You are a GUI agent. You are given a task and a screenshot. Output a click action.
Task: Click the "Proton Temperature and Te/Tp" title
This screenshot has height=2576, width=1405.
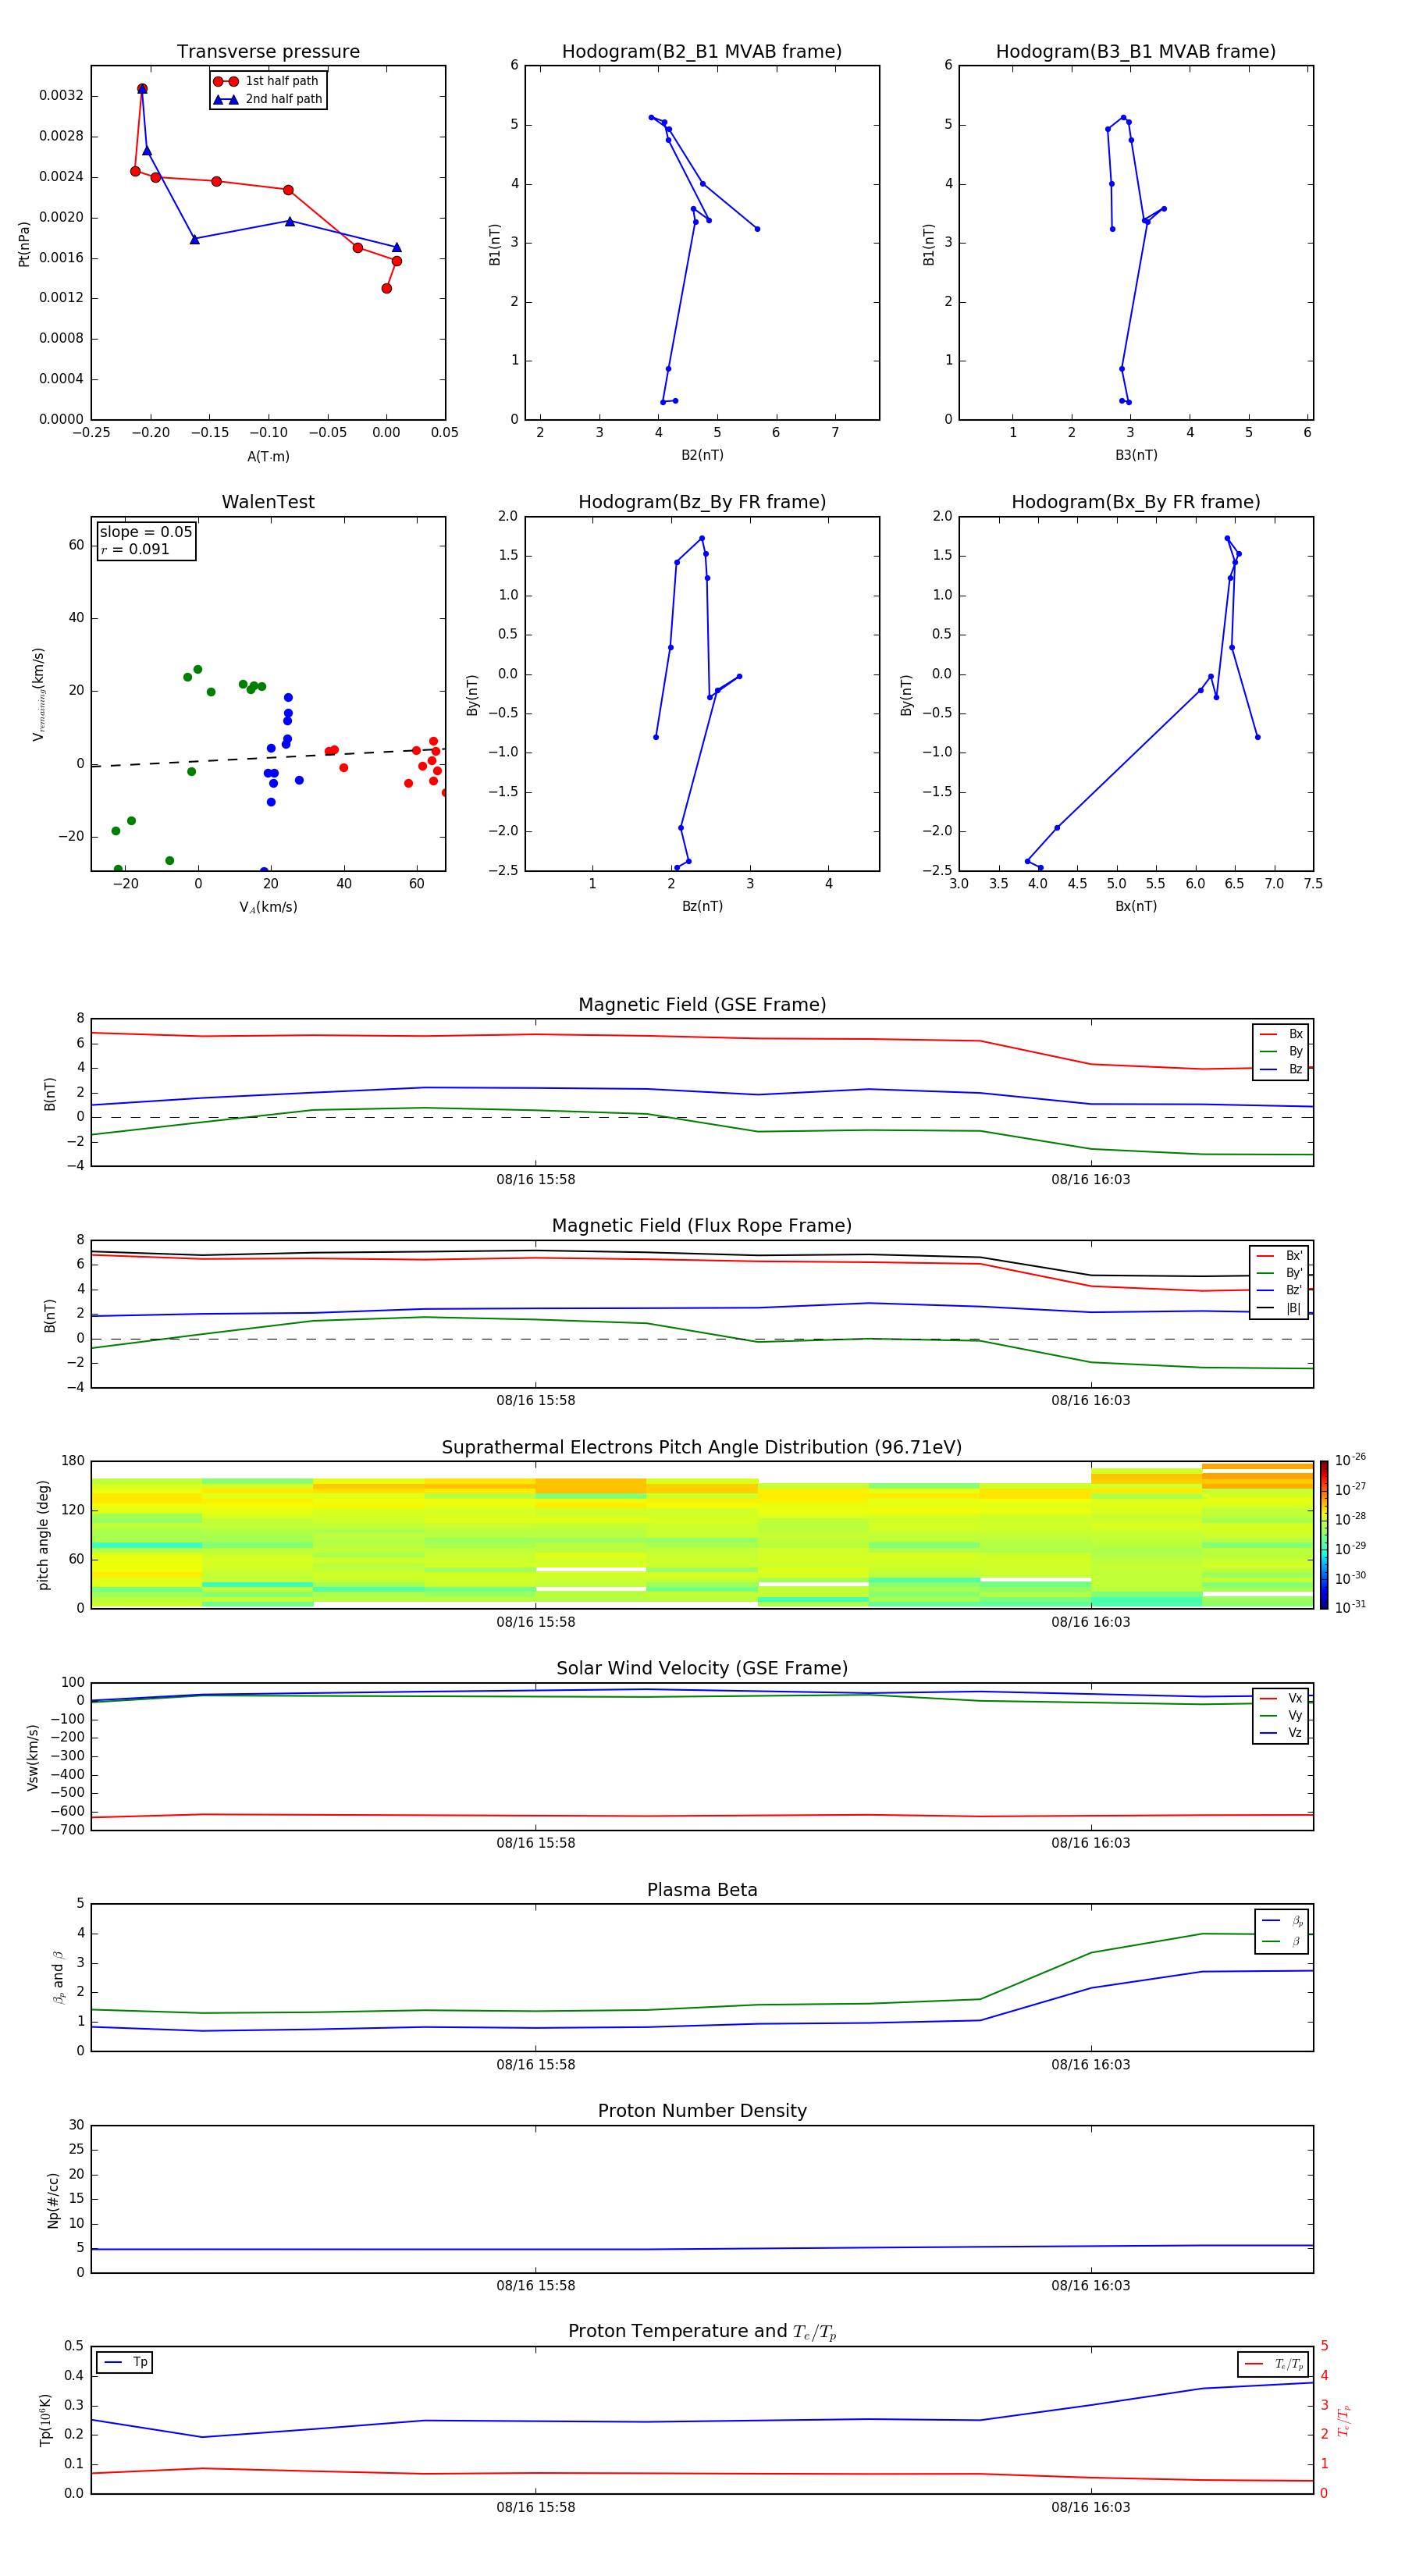(702, 2332)
